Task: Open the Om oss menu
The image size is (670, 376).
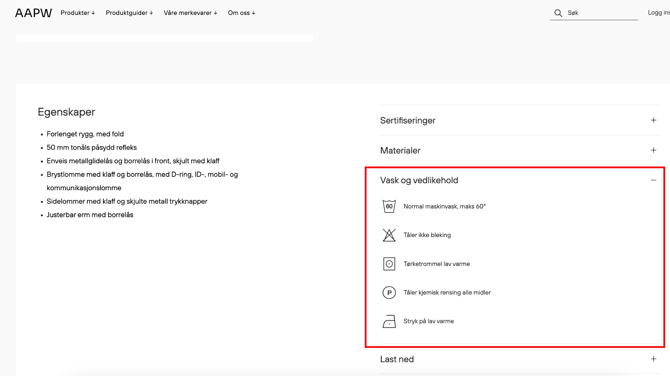Action: point(241,13)
